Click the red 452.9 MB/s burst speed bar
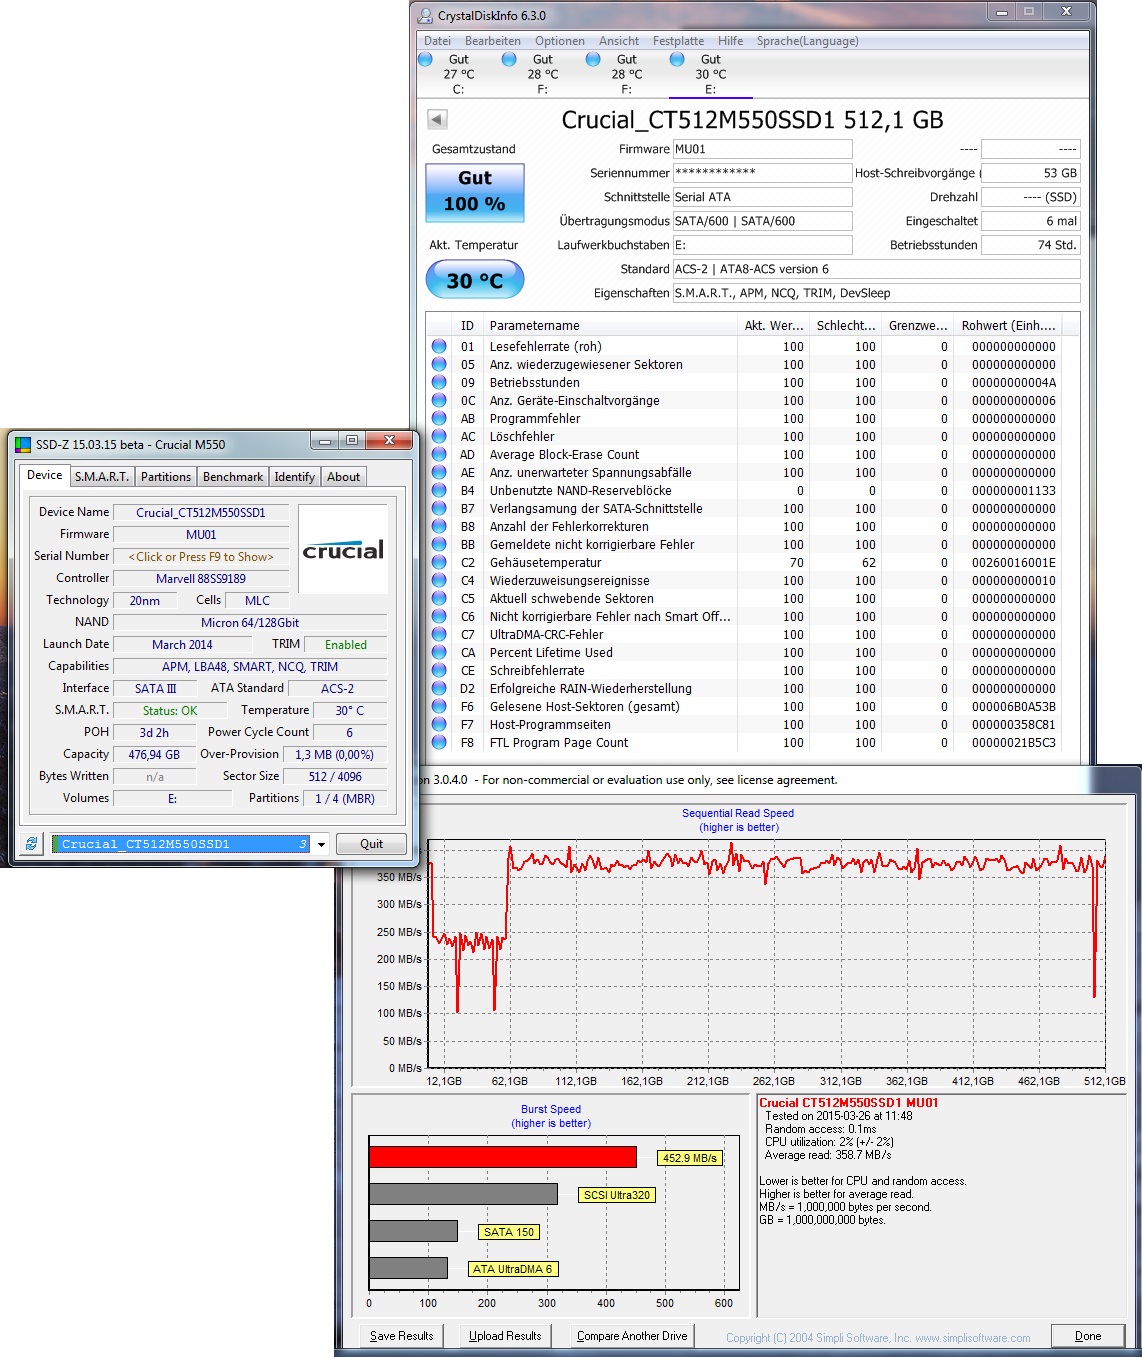The height and width of the screenshot is (1357, 1142). [x=503, y=1157]
